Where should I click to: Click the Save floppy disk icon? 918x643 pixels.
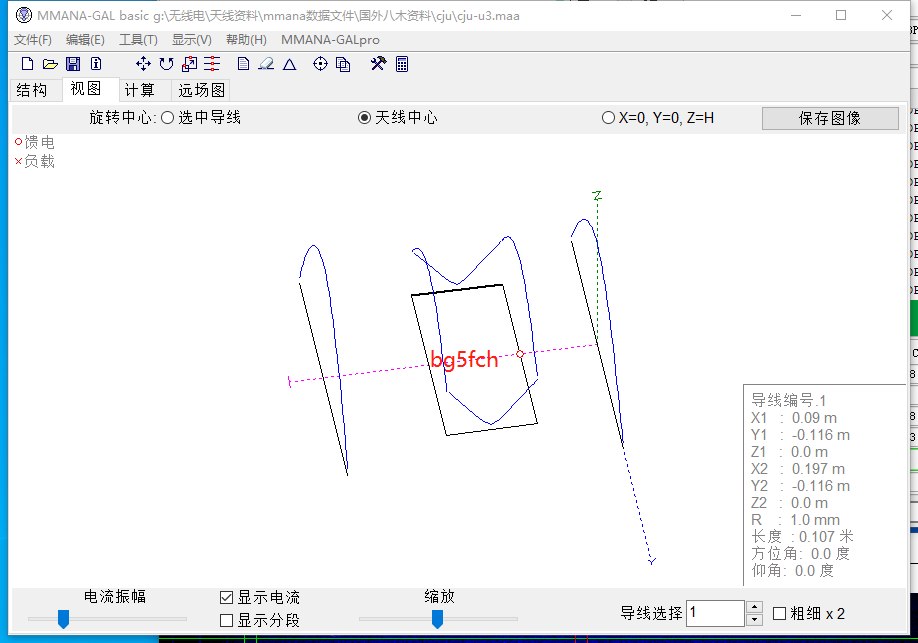73,64
